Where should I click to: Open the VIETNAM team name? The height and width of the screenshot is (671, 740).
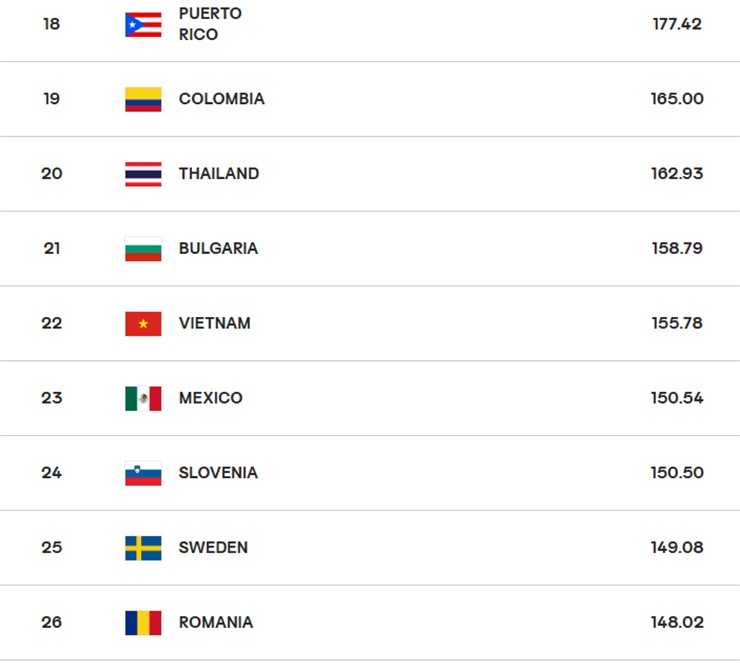[214, 323]
